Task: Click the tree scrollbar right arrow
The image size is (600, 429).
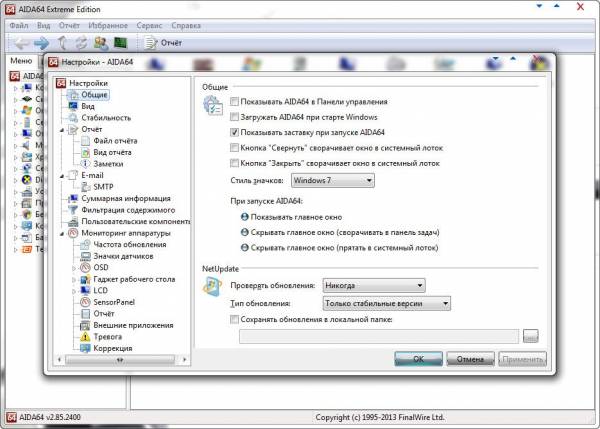Action: 185,360
